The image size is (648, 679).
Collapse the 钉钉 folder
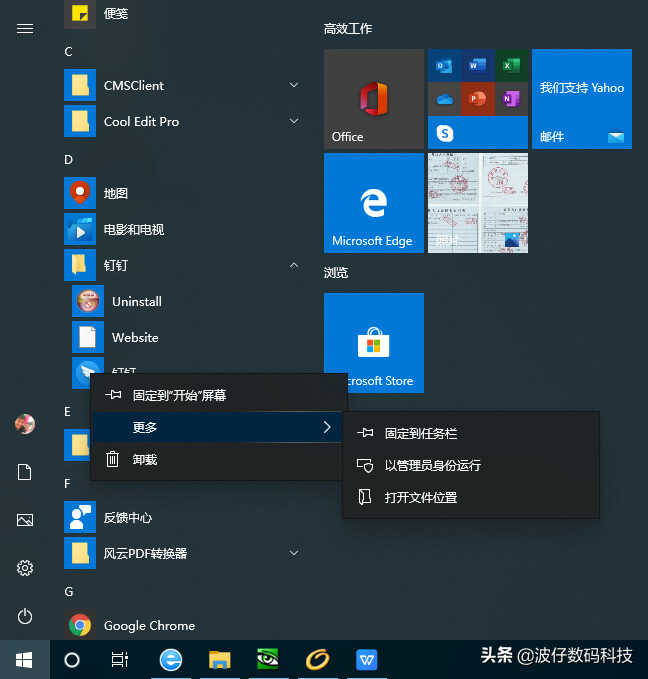click(x=294, y=265)
